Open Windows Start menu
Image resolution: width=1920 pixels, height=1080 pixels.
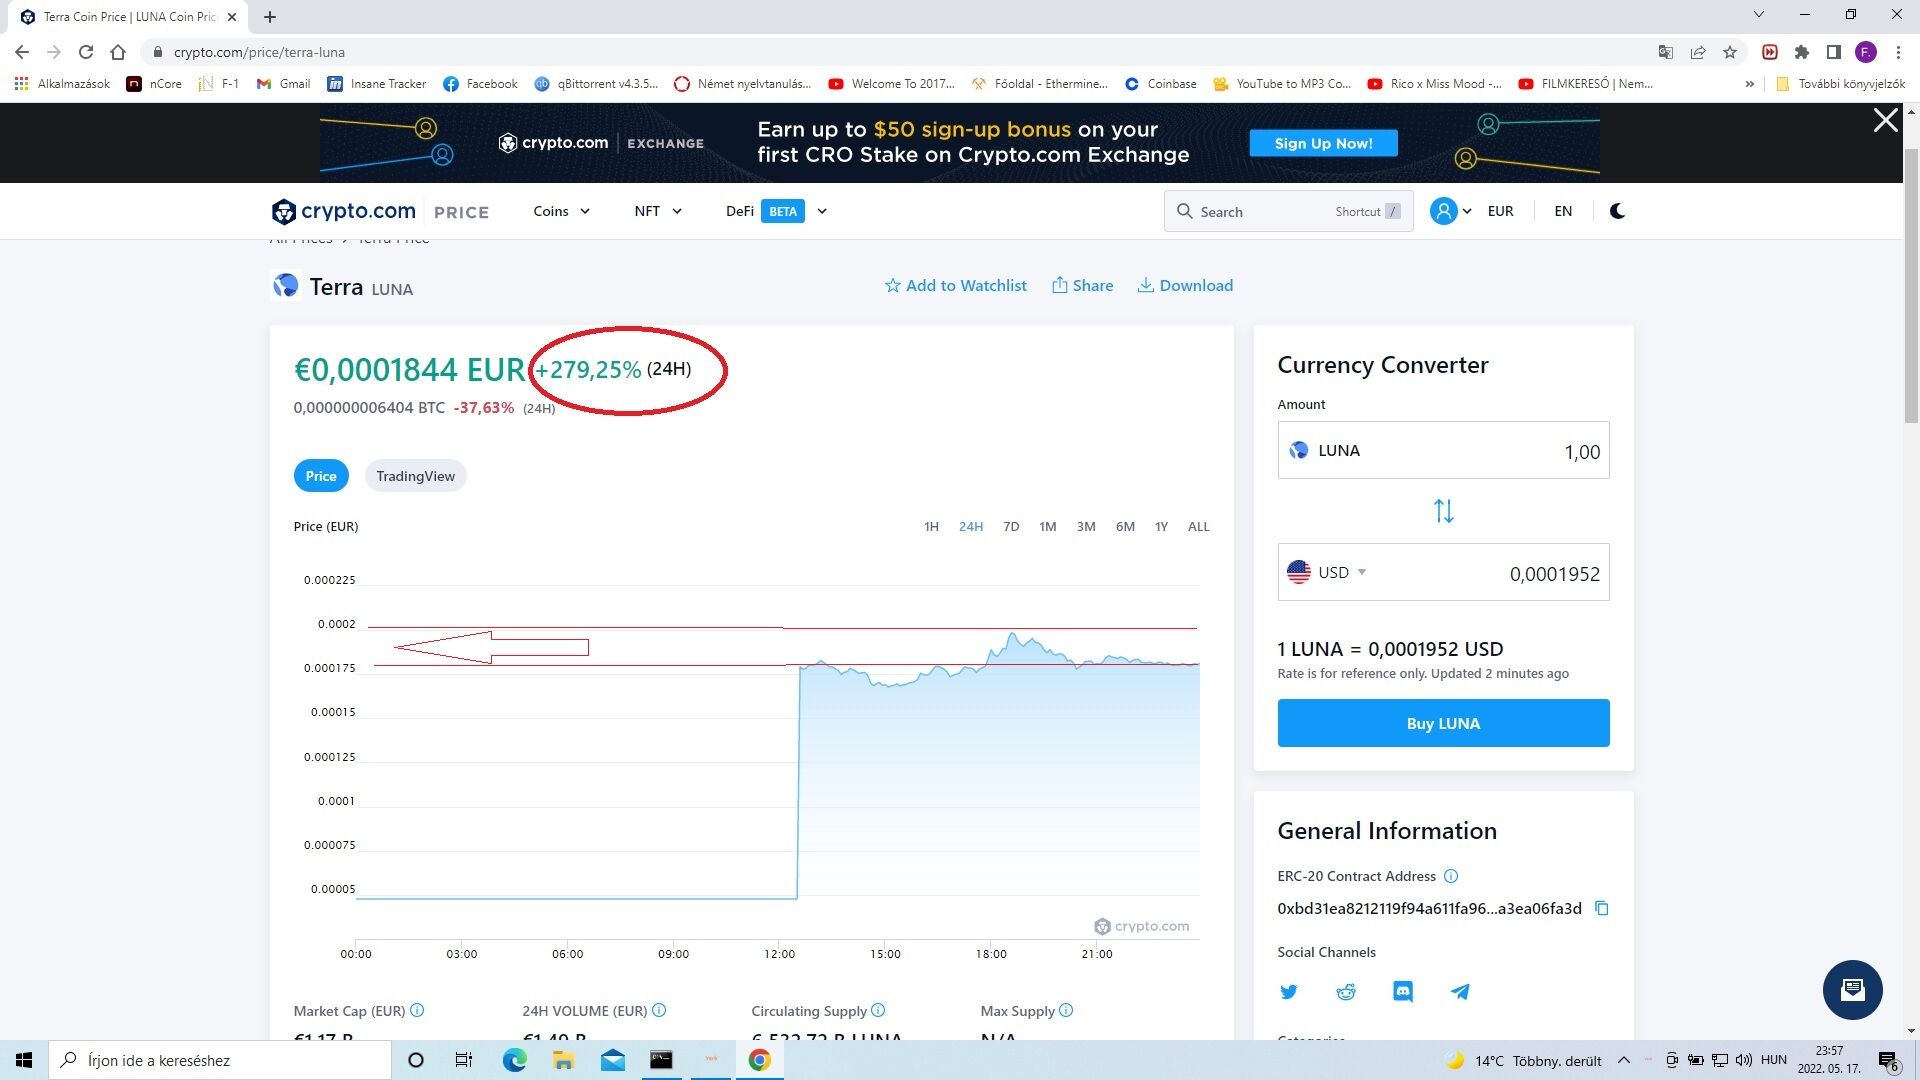(24, 1060)
